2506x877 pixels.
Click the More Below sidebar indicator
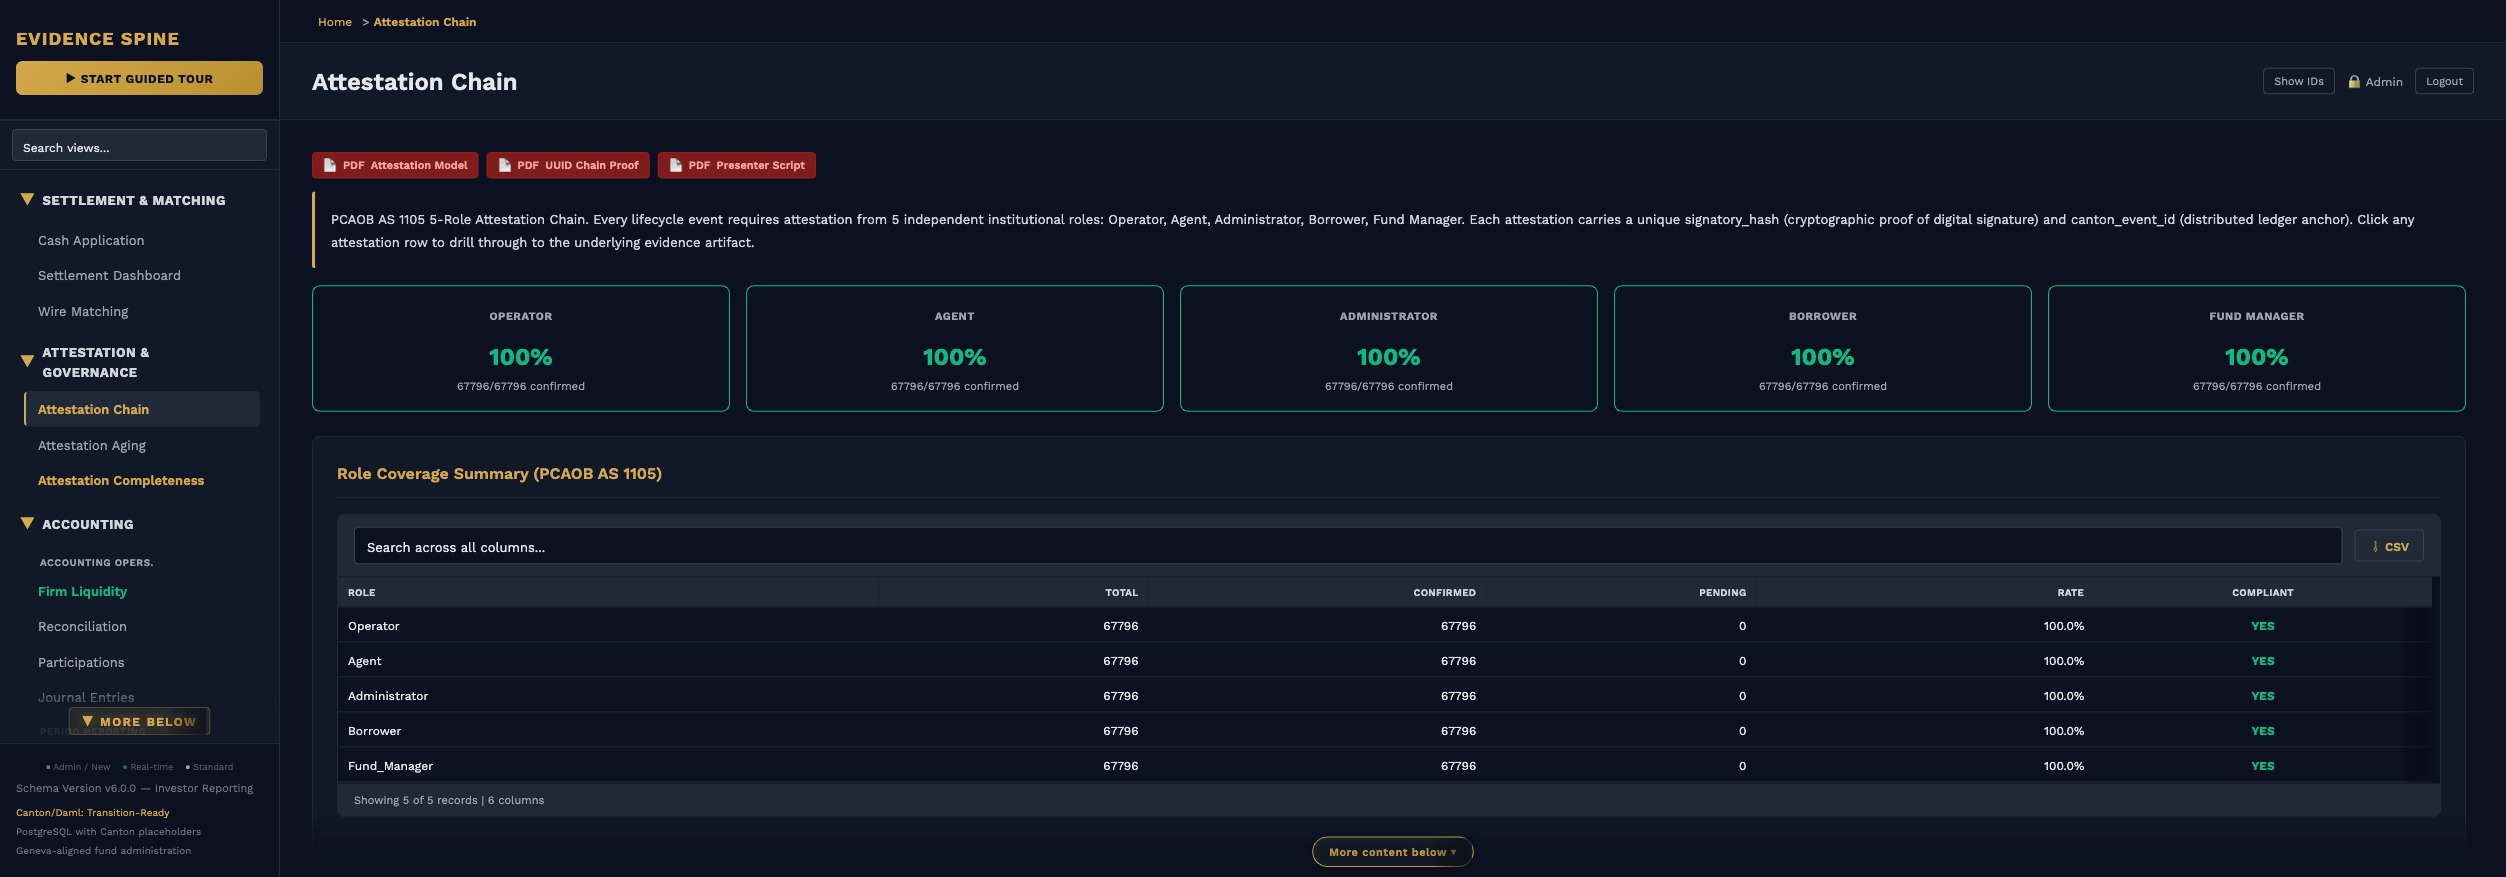[139, 721]
